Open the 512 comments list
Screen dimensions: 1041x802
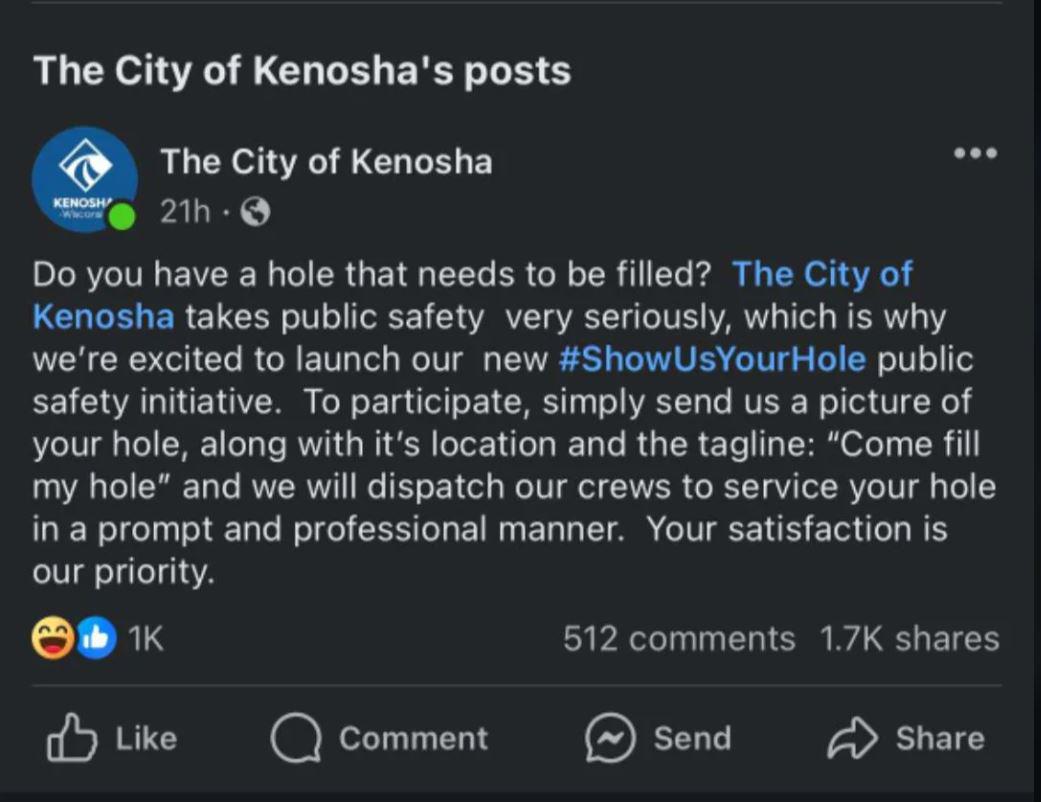[679, 638]
